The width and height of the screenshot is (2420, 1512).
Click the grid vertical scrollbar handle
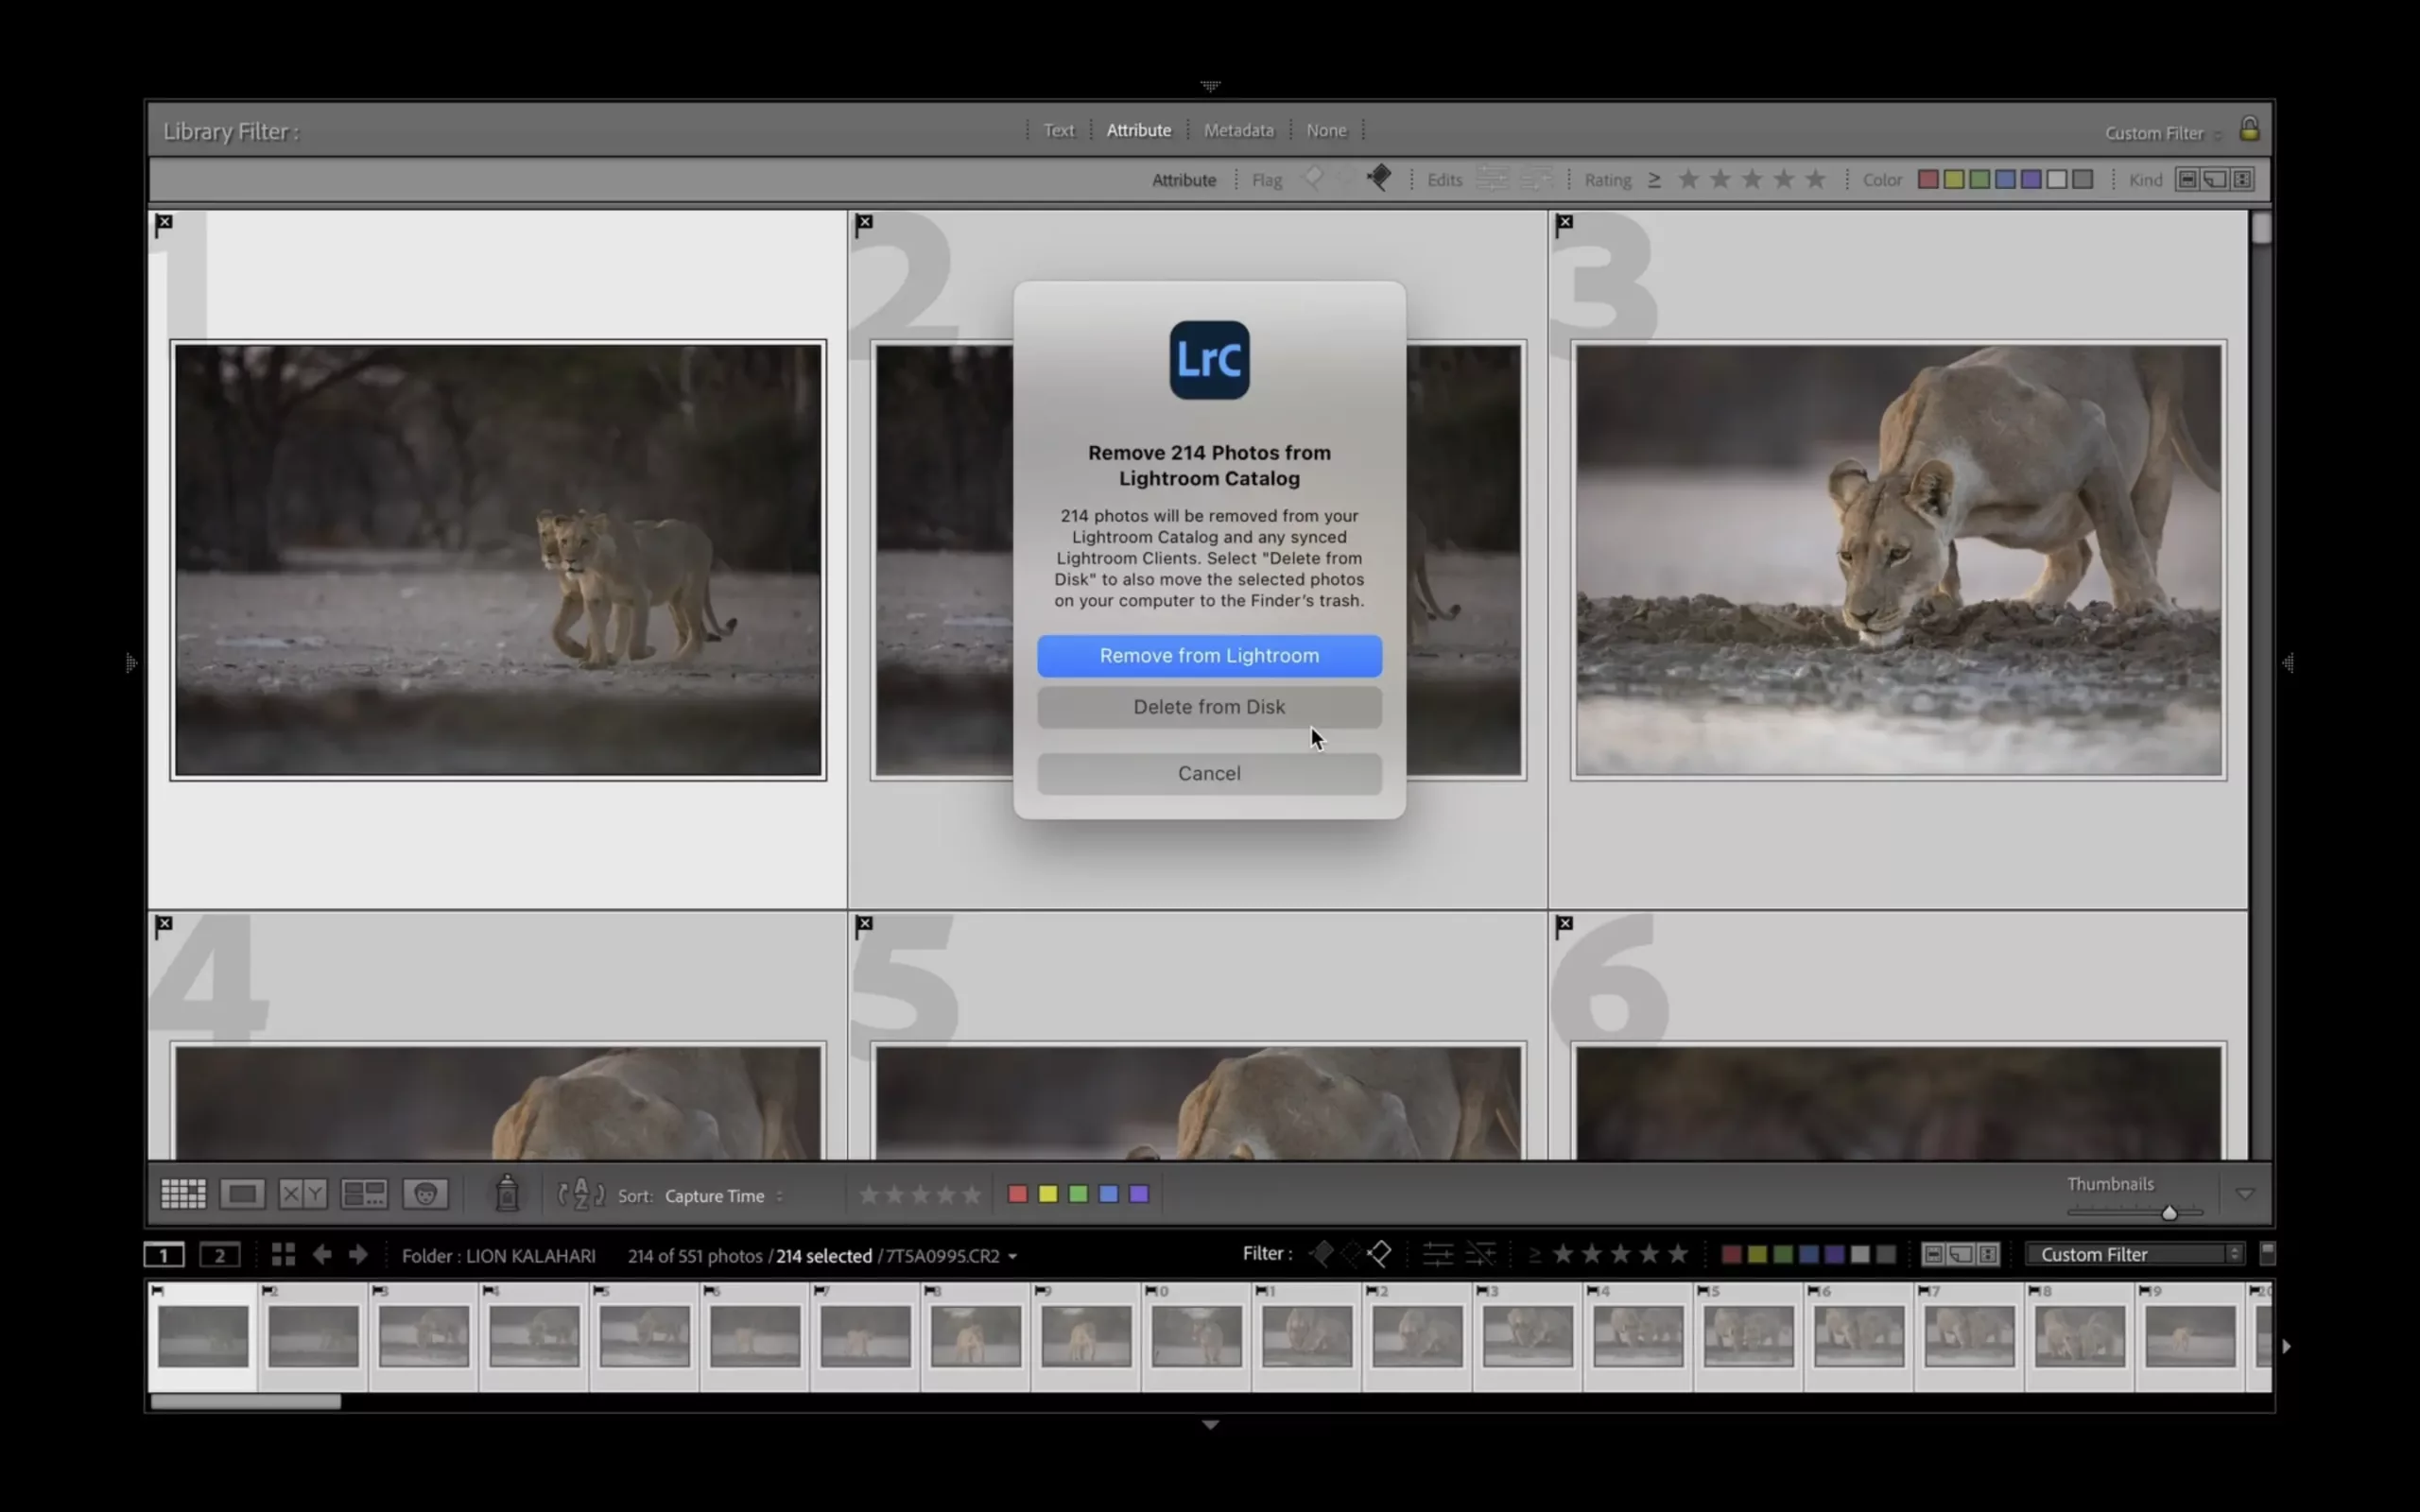[2261, 229]
